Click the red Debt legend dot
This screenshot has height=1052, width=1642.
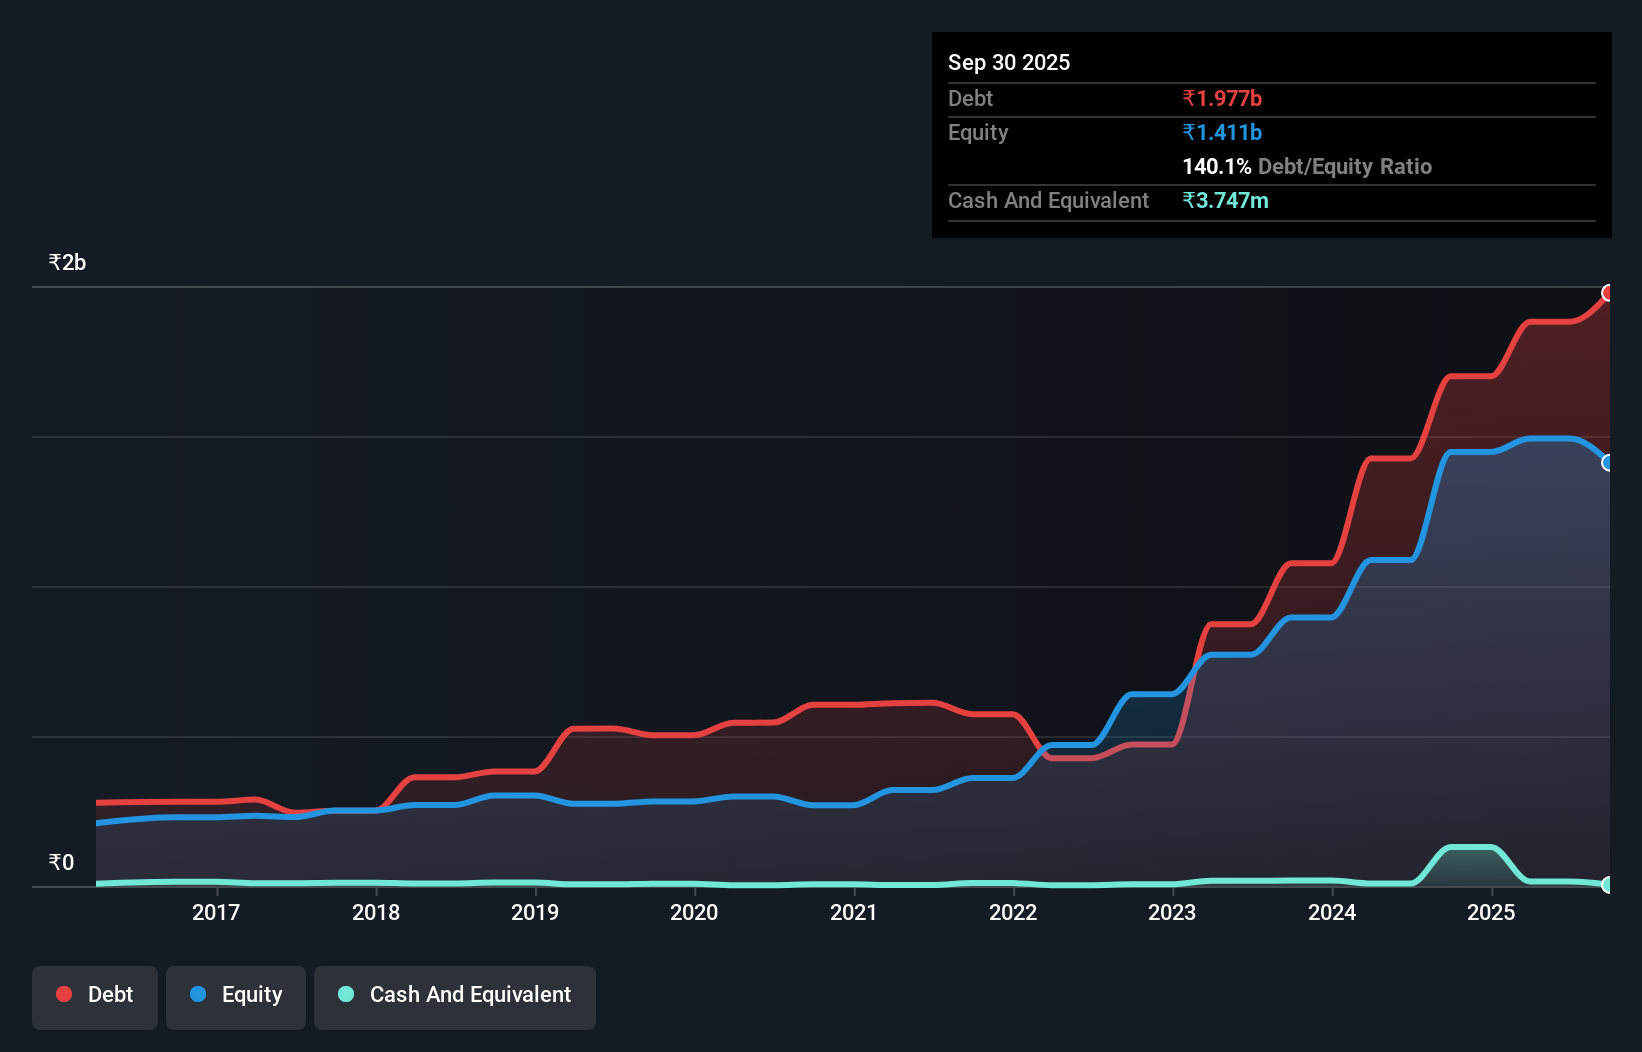point(63,994)
